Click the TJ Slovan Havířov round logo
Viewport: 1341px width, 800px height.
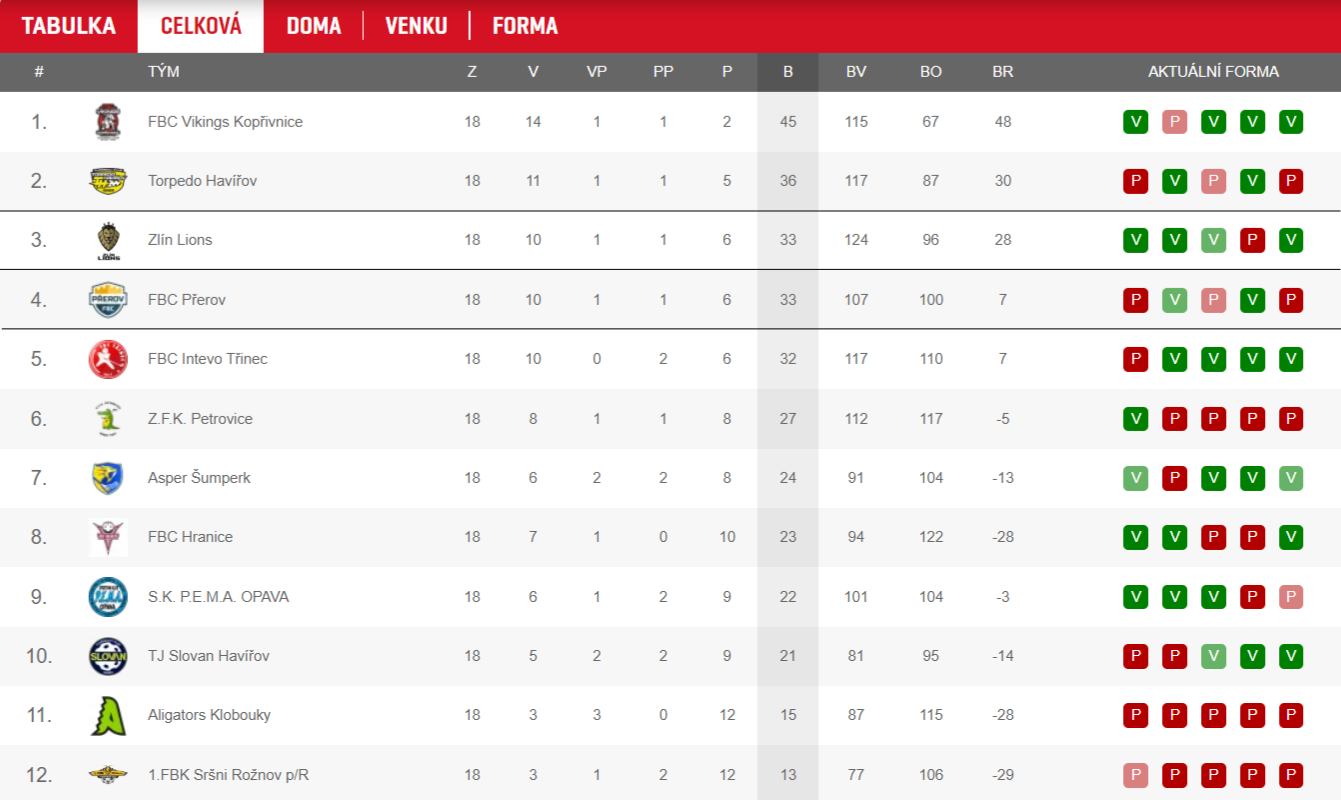tap(107, 656)
